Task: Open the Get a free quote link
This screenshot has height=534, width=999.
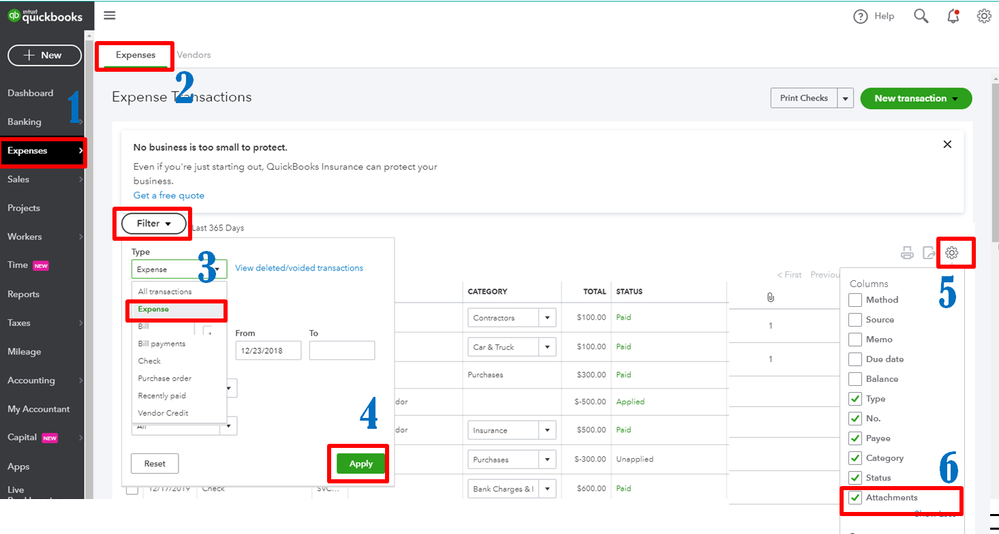Action: point(169,196)
